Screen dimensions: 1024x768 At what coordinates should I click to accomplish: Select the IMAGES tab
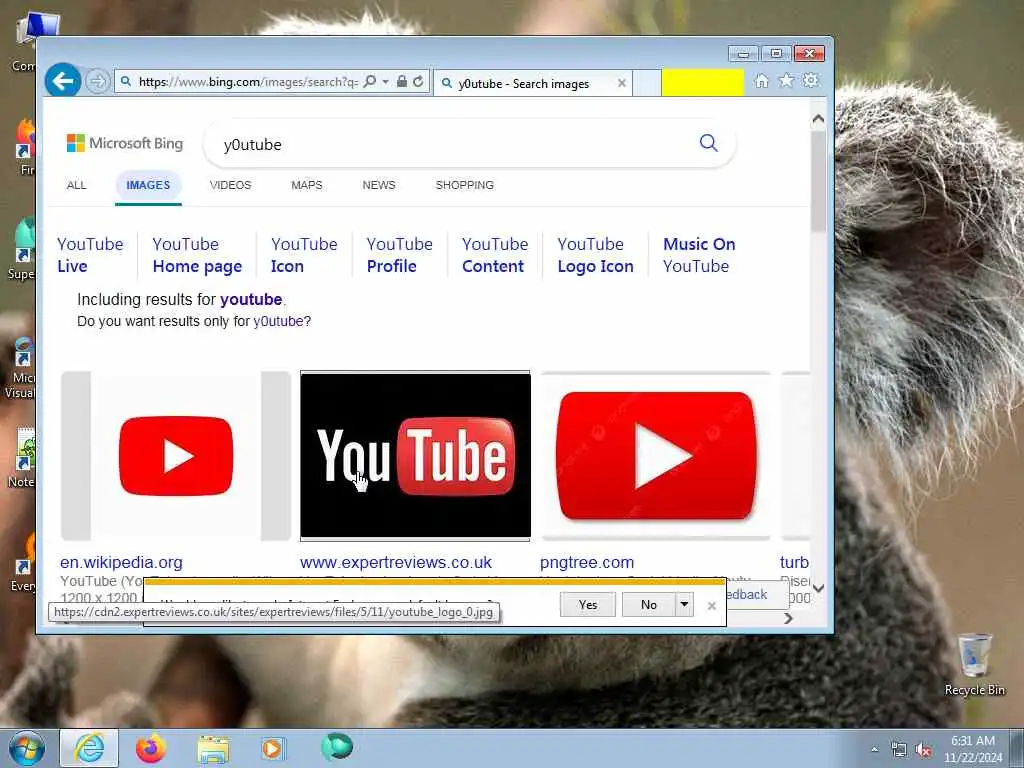click(x=148, y=185)
